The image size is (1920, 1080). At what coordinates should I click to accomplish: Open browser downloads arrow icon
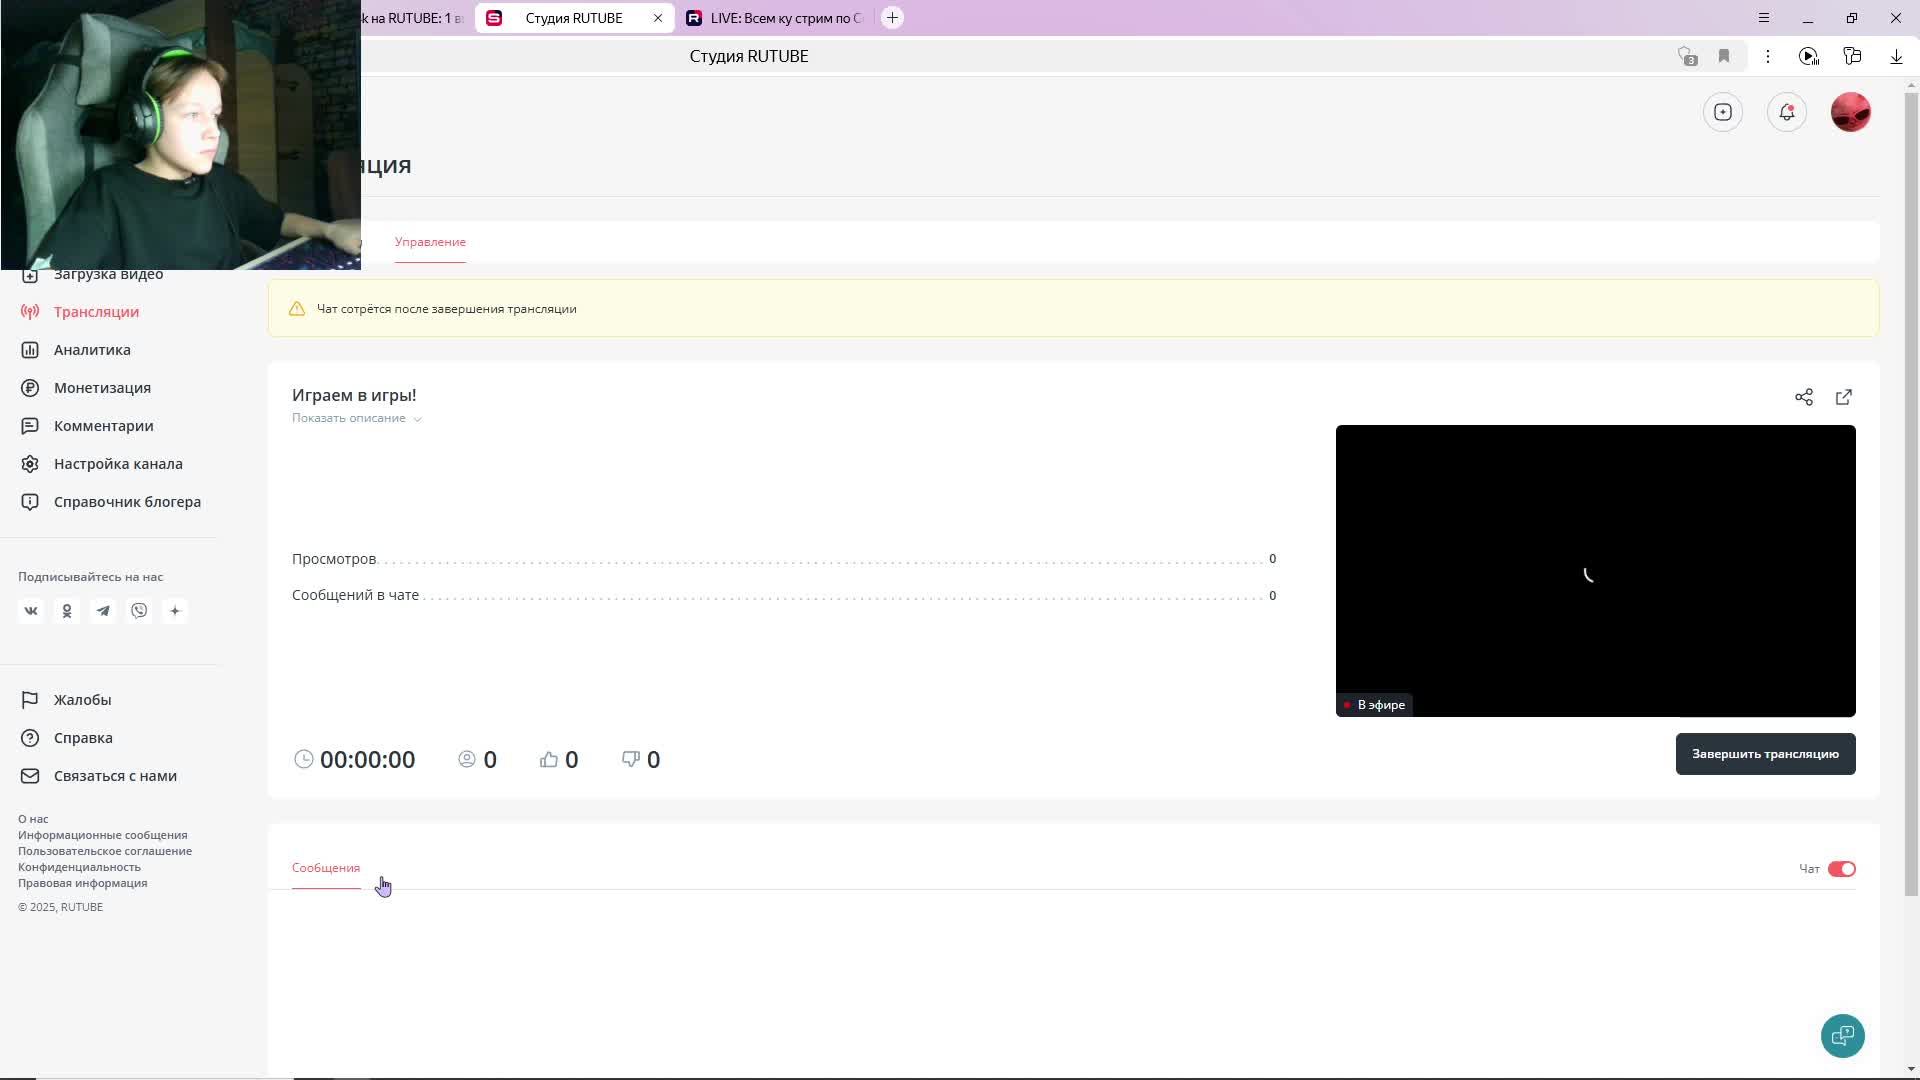1896,56
